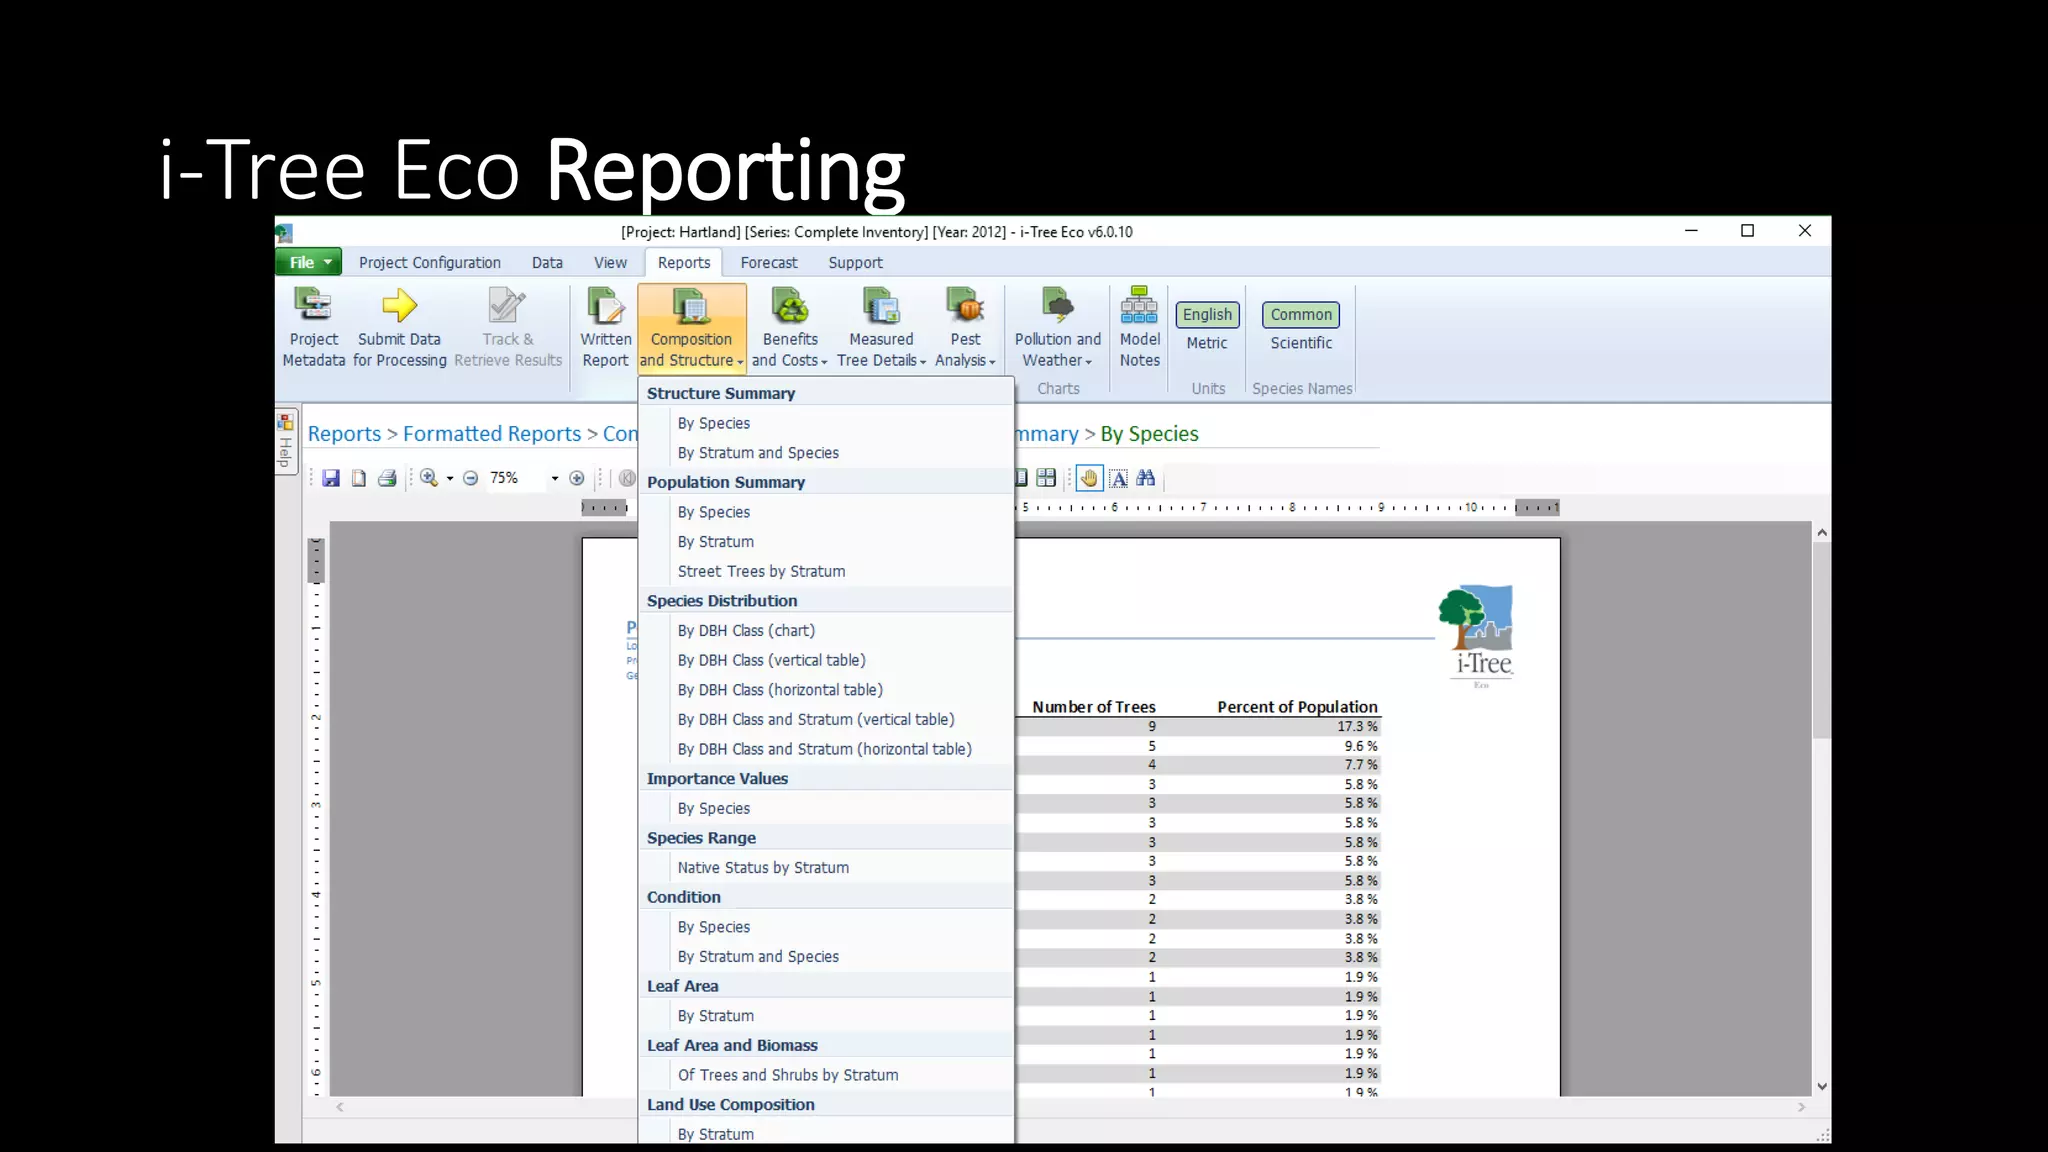
Task: Click the binoculars find icon
Action: 1146,478
